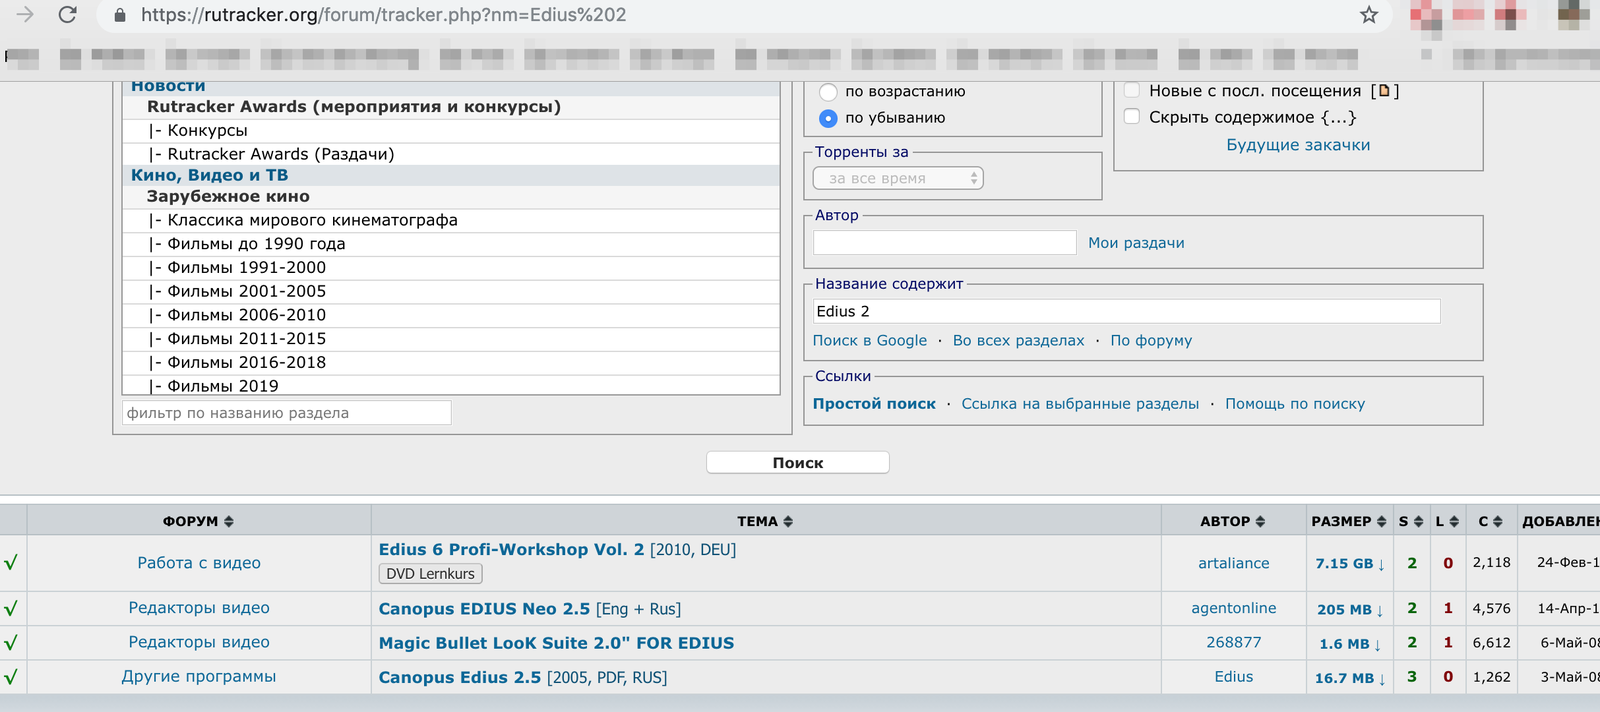This screenshot has height=712, width=1600.
Task: Click the 'фильтр по названию раздела' field
Action: click(286, 413)
